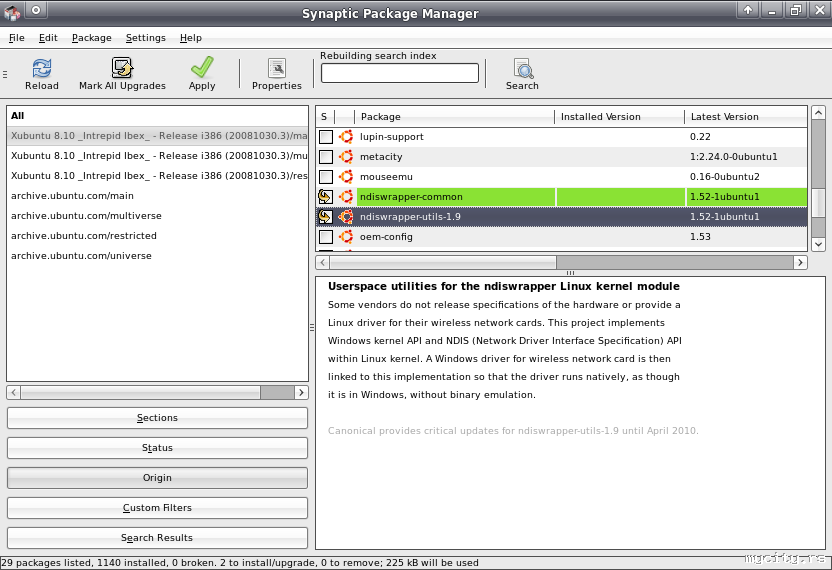Open the Edit menu
832x570 pixels.
[48, 38]
